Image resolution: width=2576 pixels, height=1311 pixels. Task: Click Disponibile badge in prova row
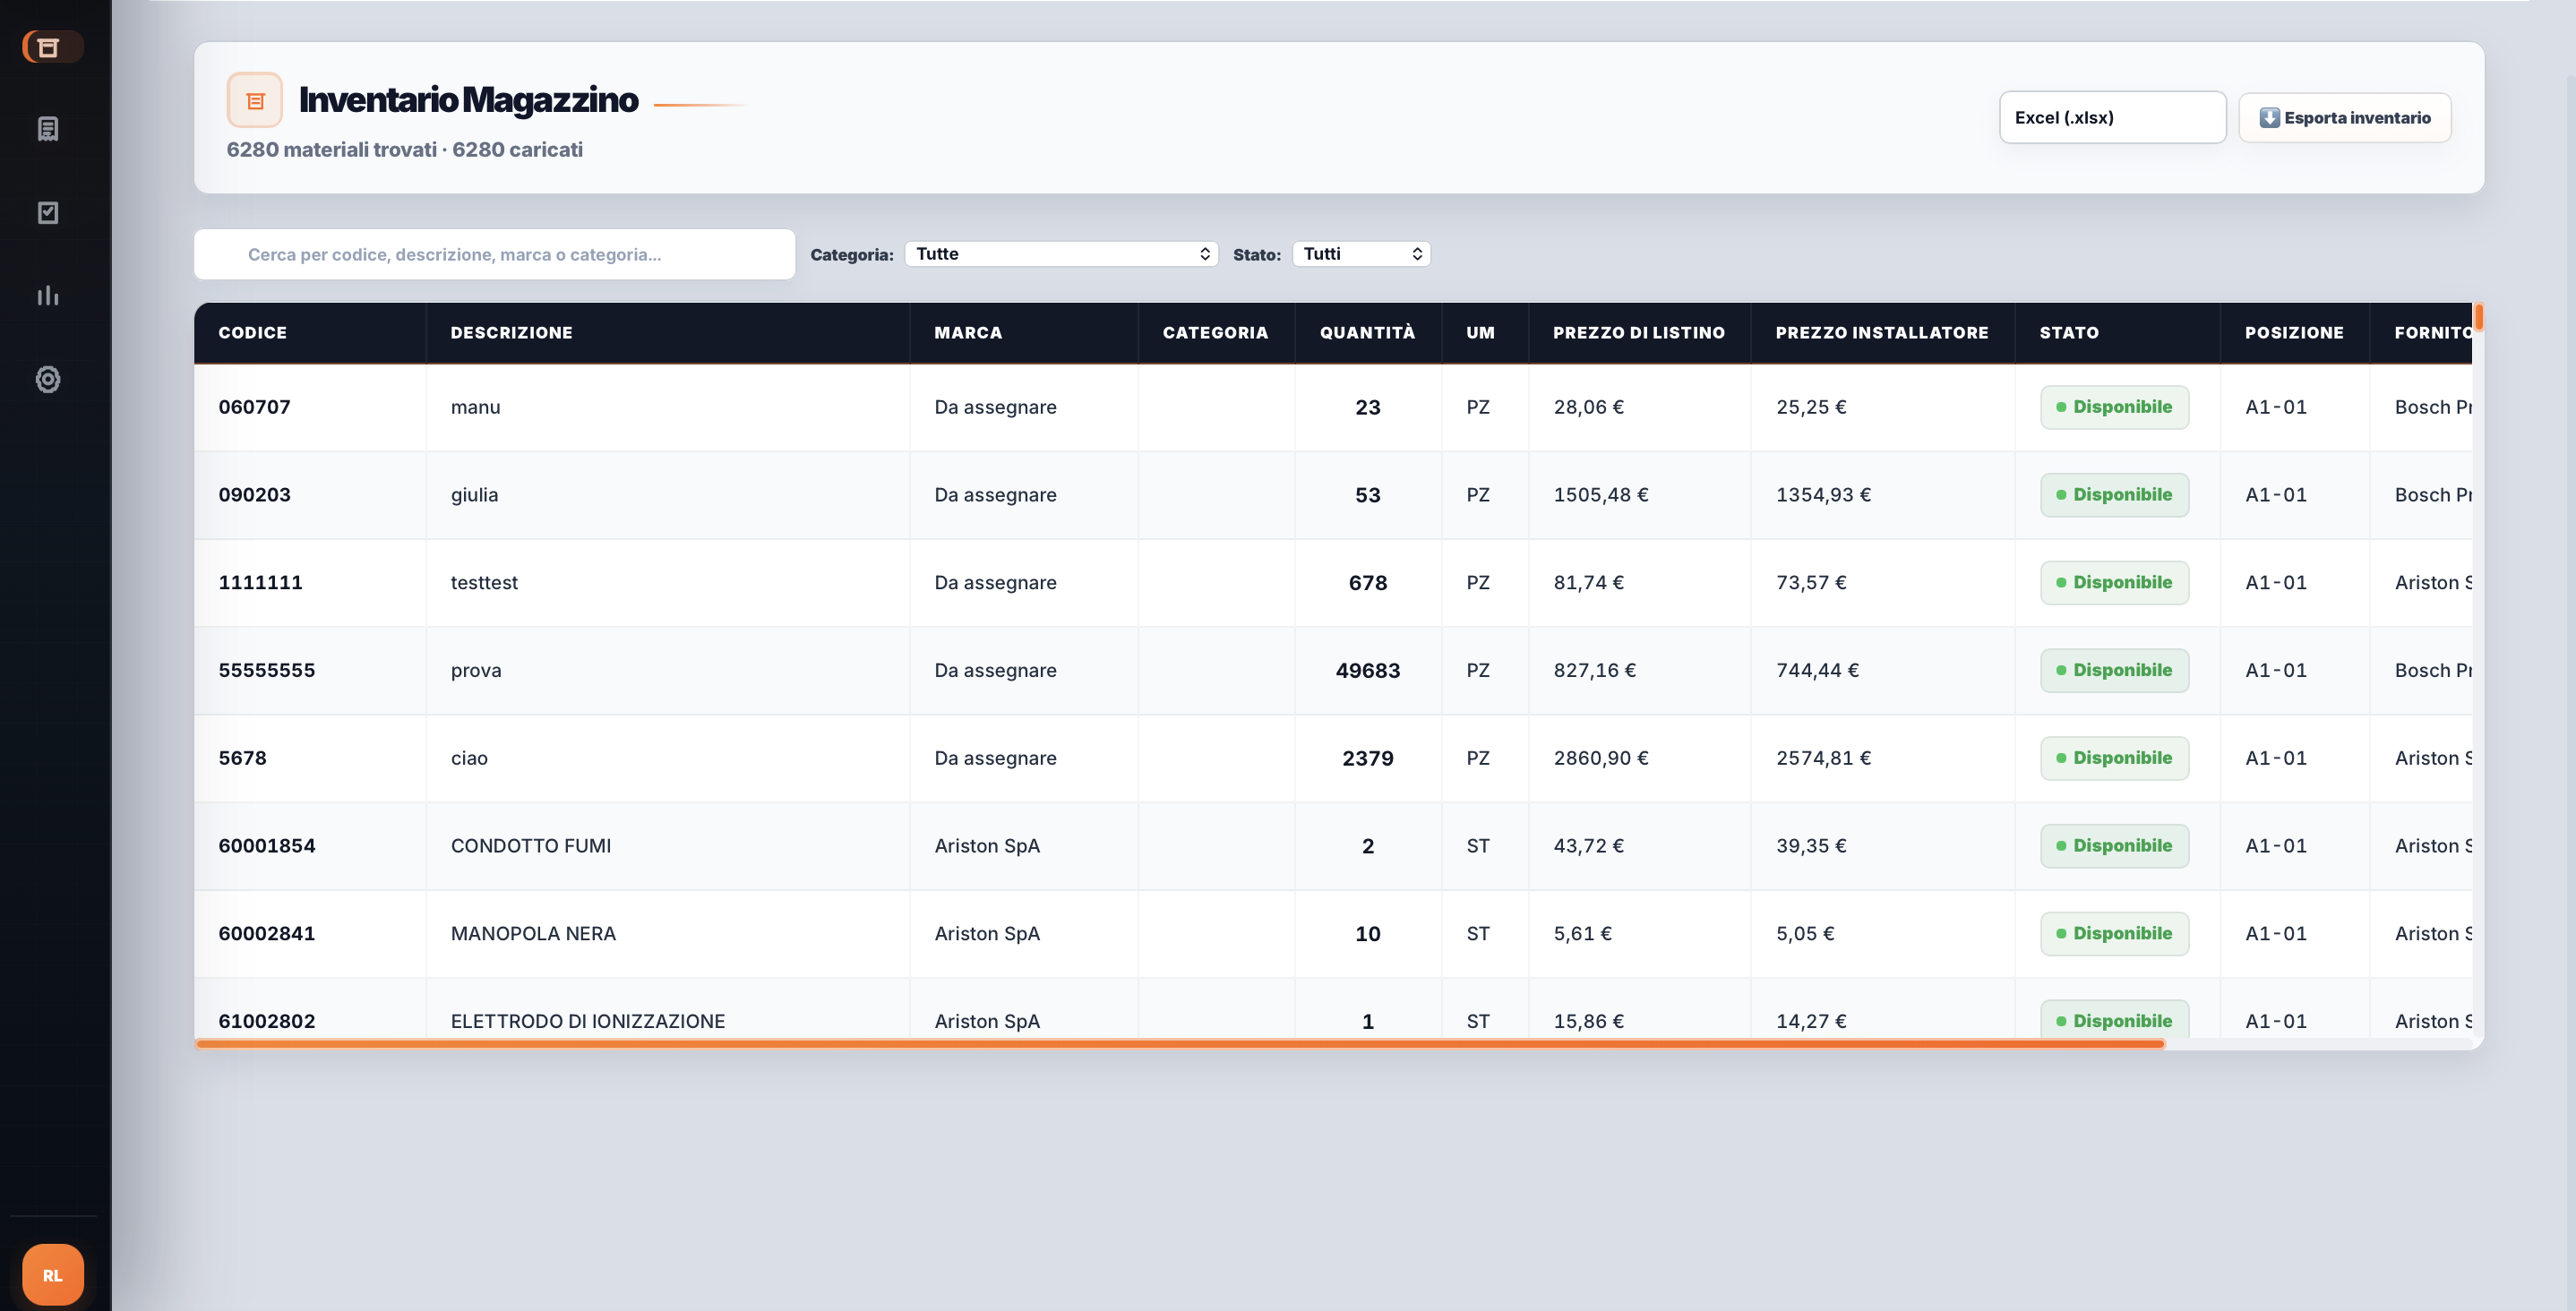(x=2114, y=670)
